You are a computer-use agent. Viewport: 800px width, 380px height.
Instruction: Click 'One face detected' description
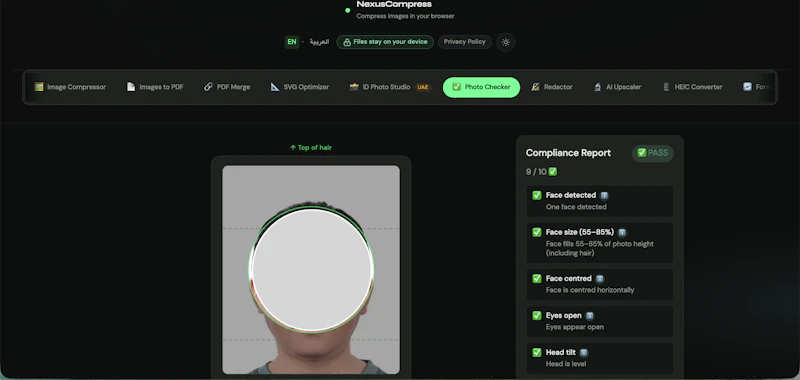pyautogui.click(x=576, y=207)
